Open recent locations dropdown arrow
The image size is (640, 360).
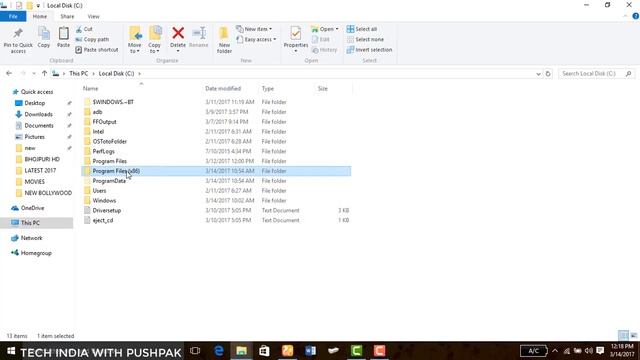pyautogui.click(x=33, y=73)
